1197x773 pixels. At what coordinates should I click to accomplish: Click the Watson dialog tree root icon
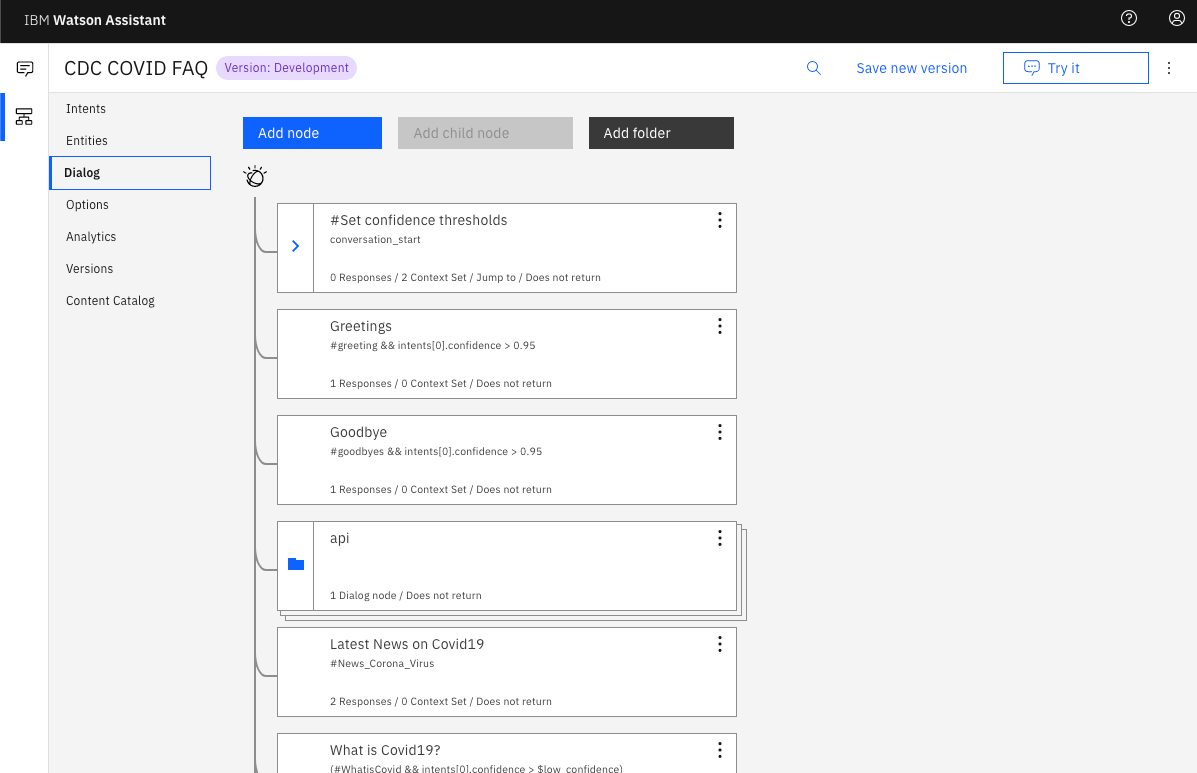[x=255, y=176]
